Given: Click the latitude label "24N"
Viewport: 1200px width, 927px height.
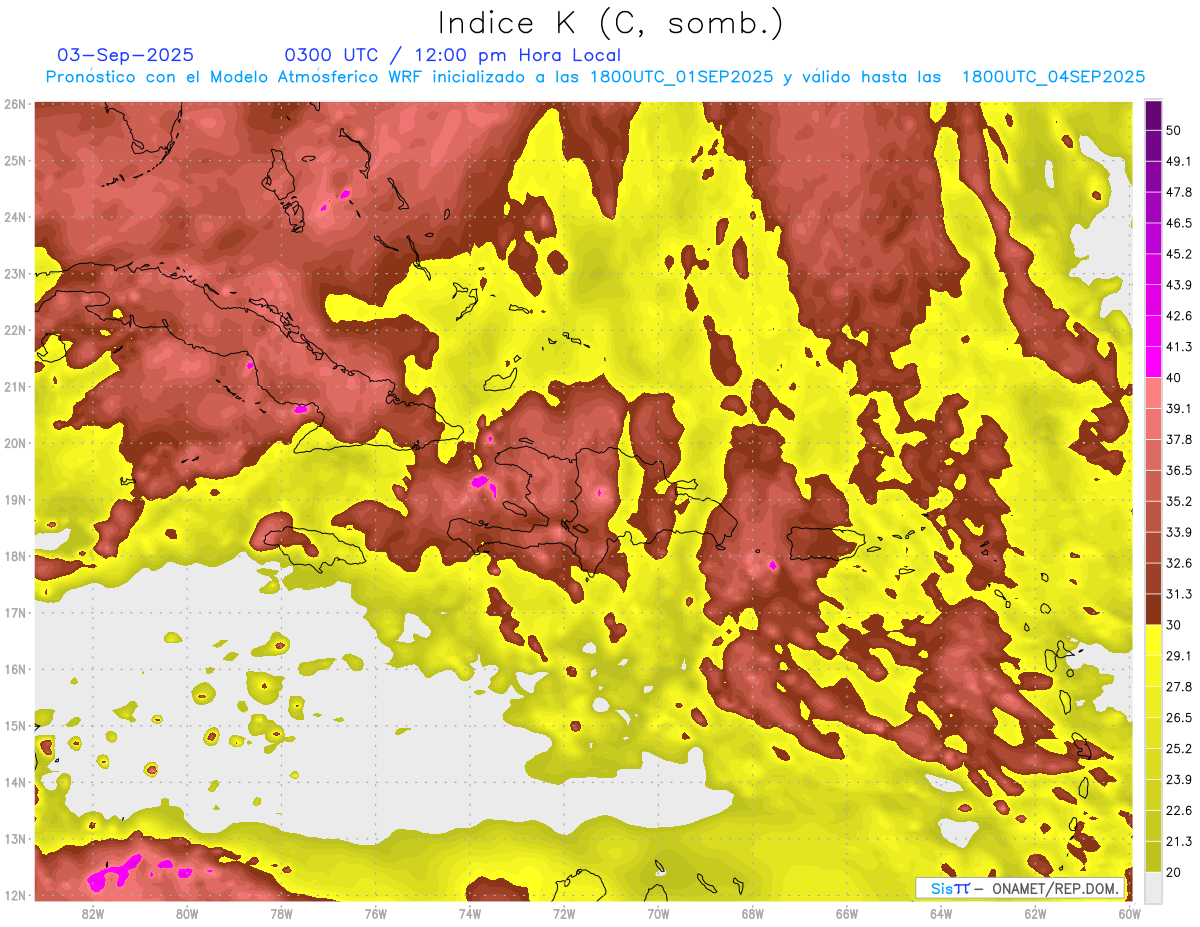Looking at the screenshot, I should coord(15,217).
